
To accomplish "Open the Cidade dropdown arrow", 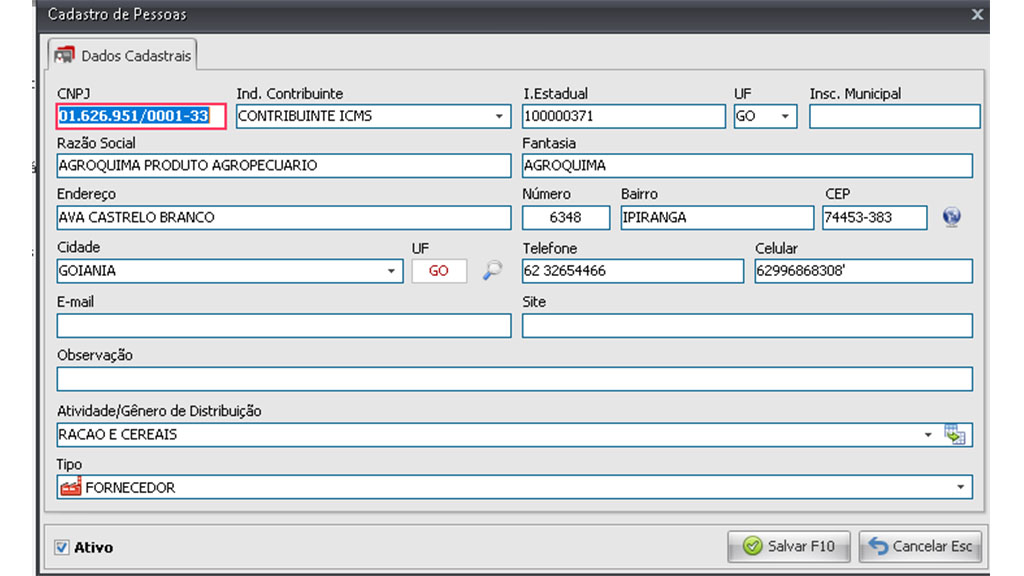I will [391, 271].
